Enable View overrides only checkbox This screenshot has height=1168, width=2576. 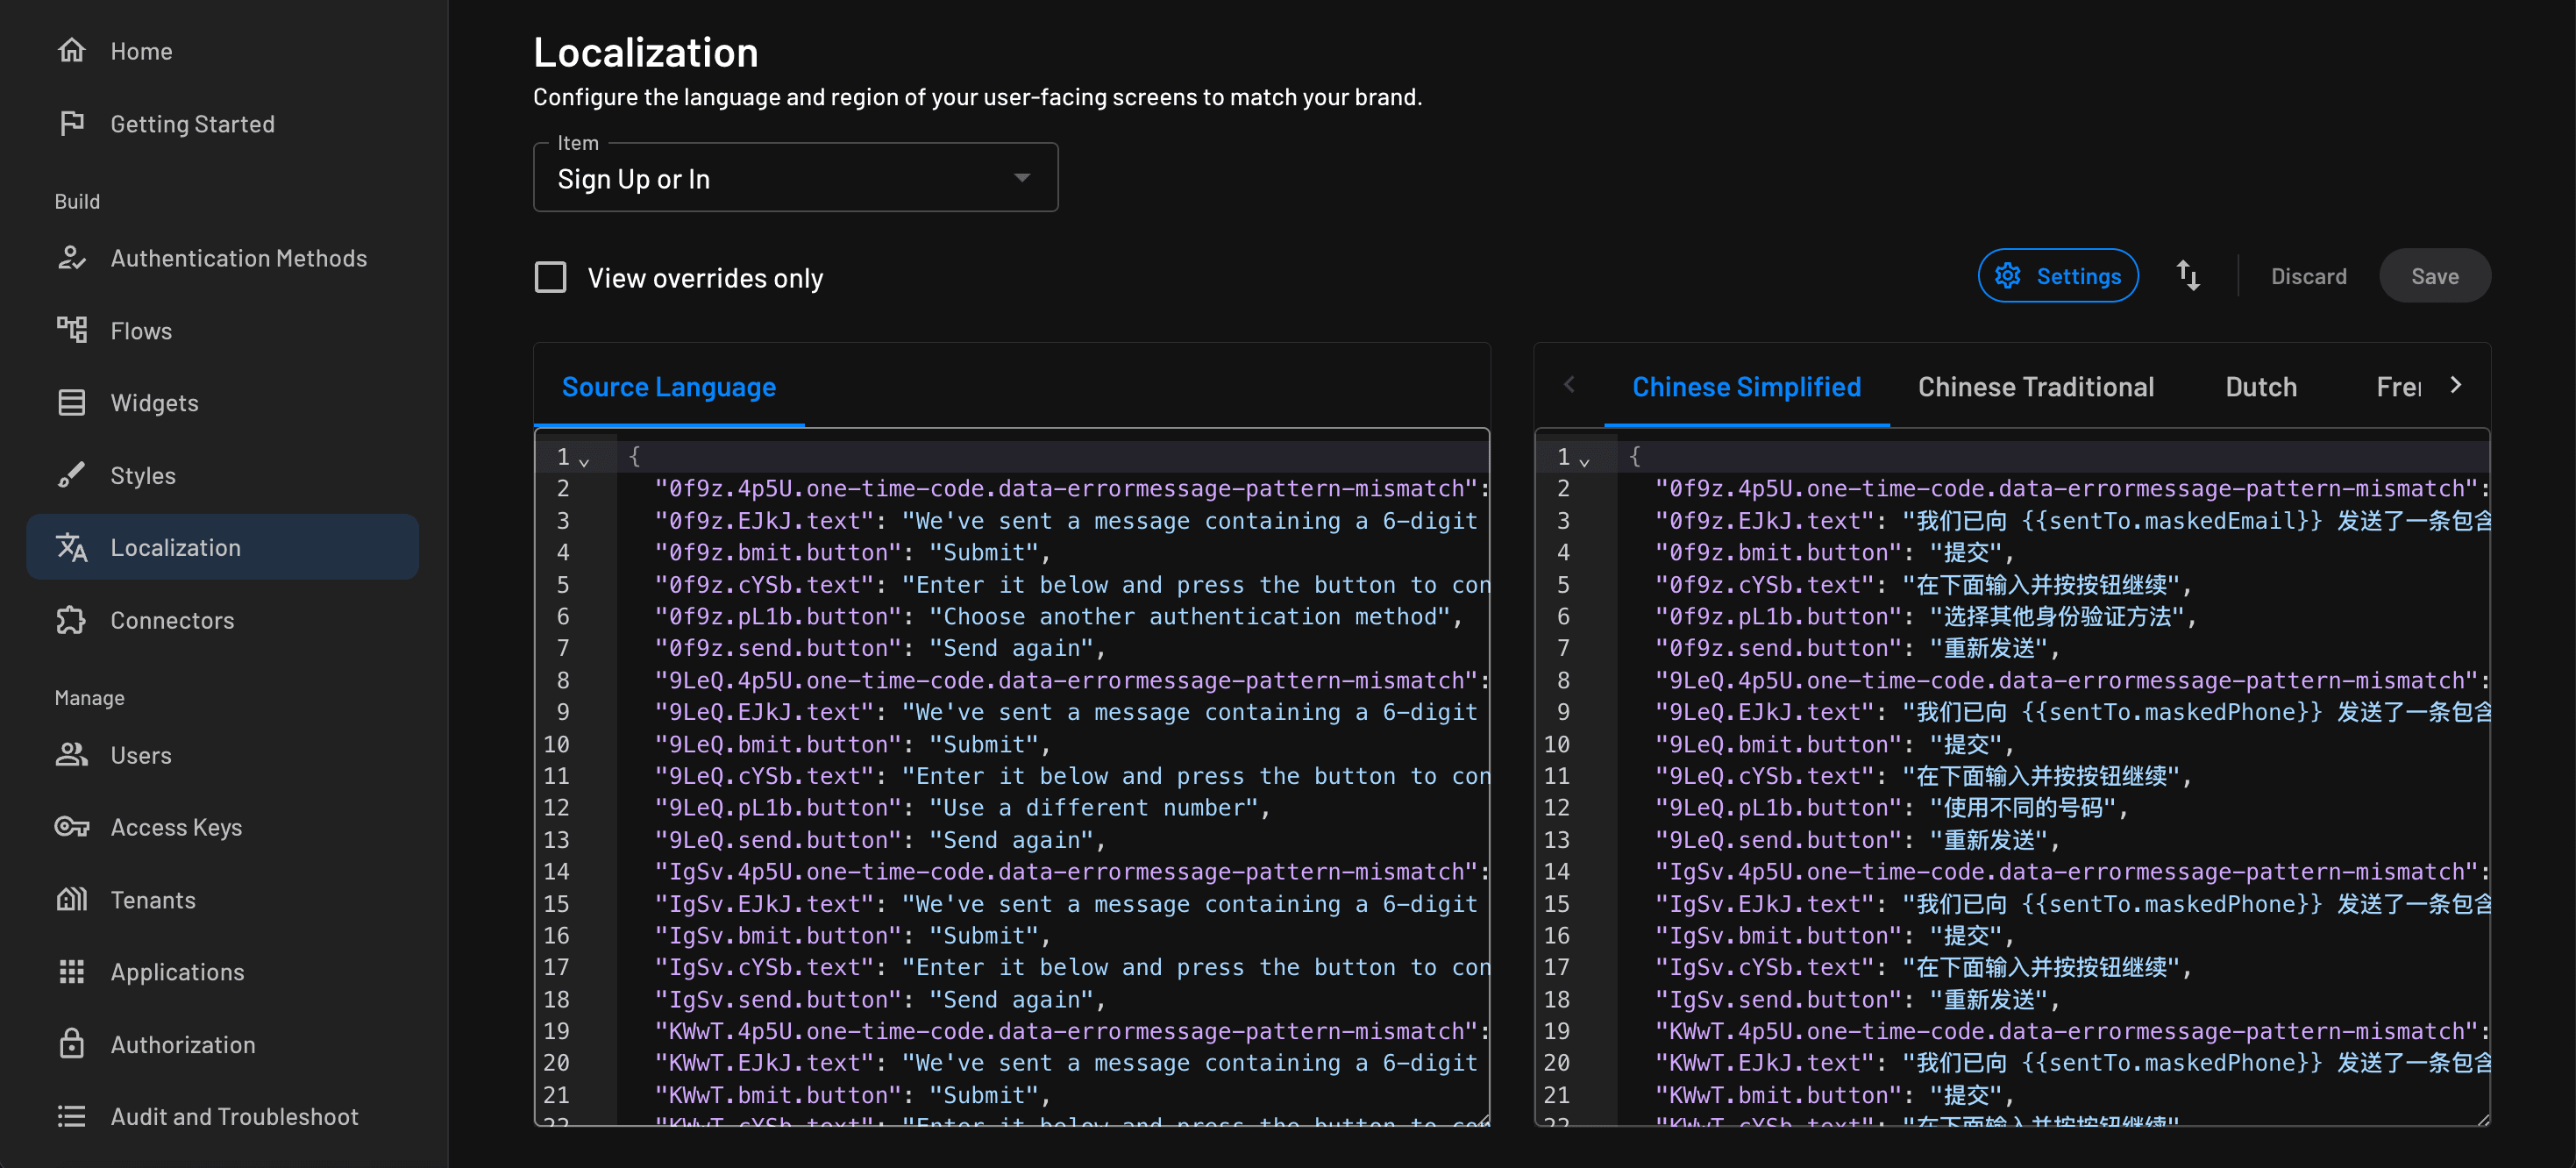pyautogui.click(x=550, y=277)
